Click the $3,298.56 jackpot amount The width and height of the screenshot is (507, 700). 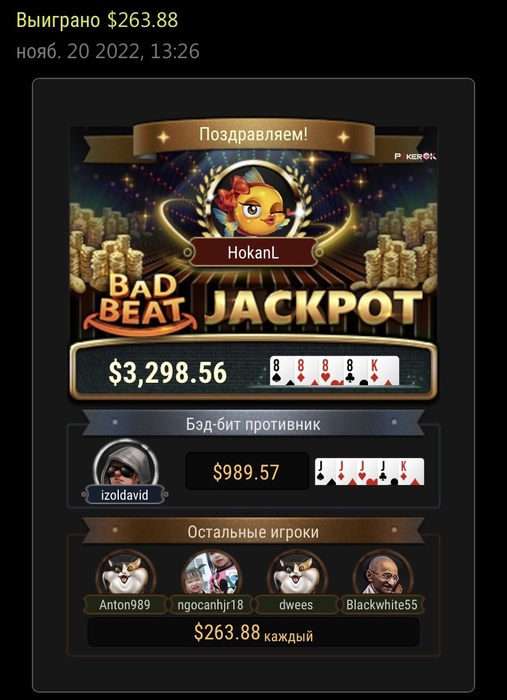(168, 373)
